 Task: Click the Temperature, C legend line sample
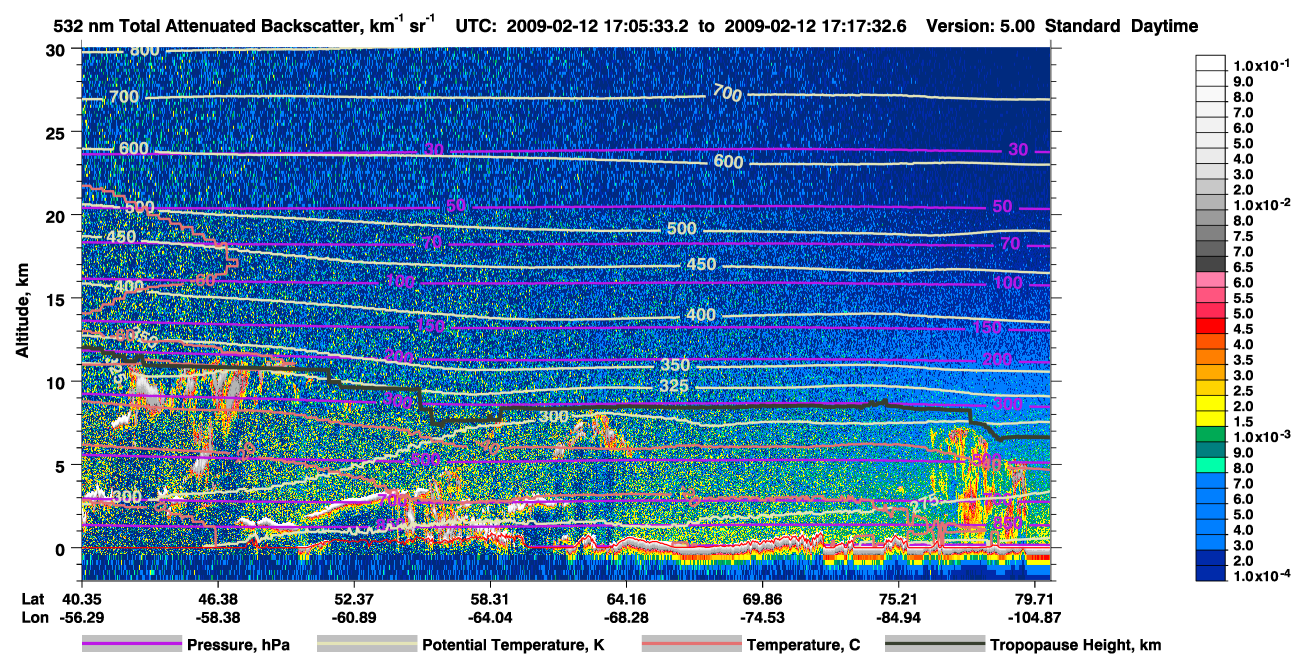point(691,645)
